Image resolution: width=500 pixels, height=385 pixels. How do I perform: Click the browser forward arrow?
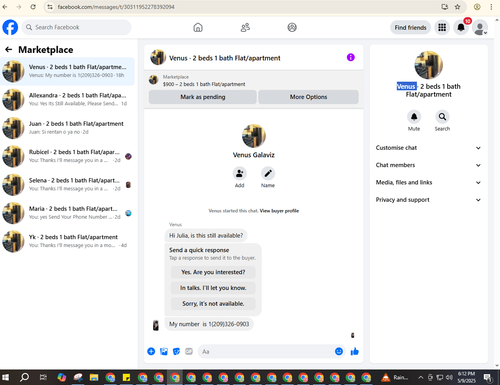coord(19,7)
